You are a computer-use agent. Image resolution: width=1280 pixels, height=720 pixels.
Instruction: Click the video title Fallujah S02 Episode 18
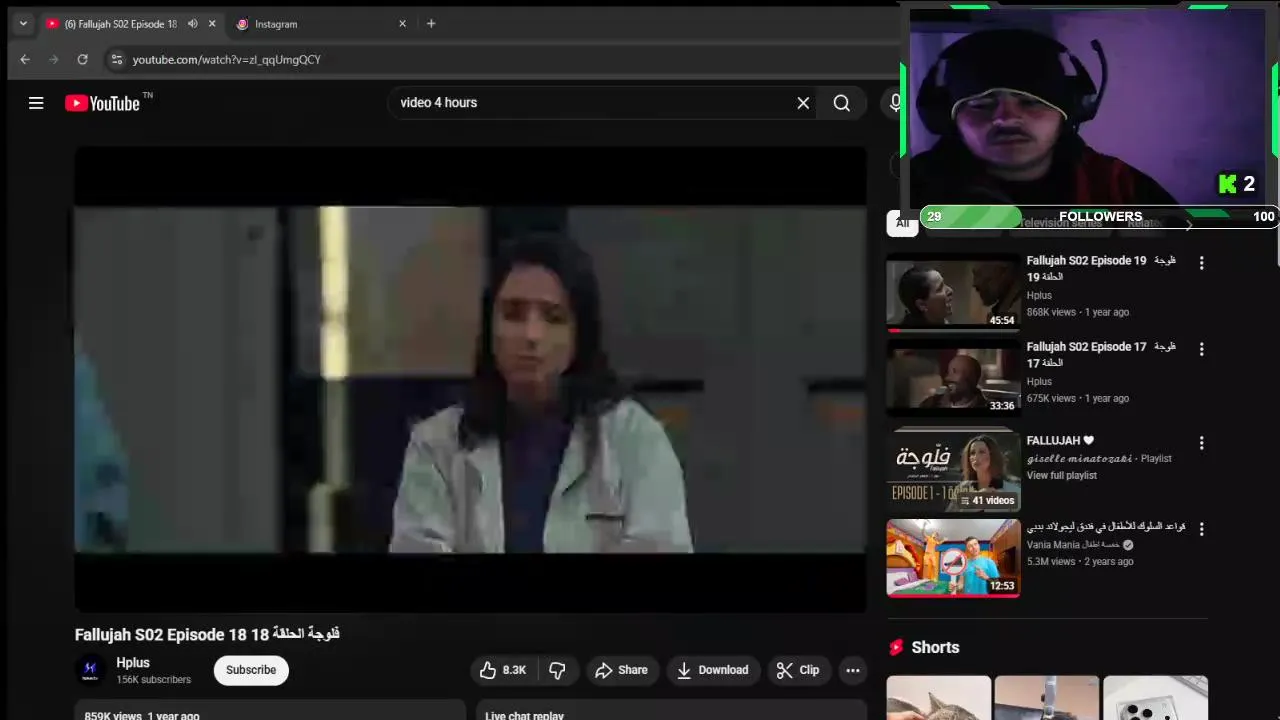(x=208, y=634)
